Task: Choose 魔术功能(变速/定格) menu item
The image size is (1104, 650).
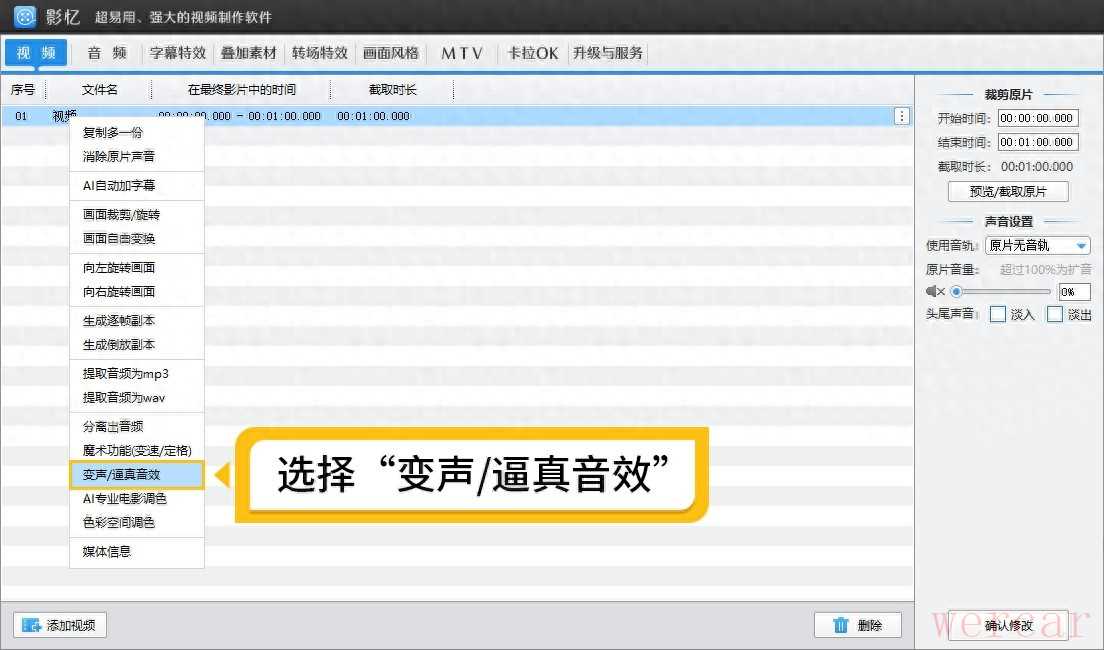Action: point(136,451)
